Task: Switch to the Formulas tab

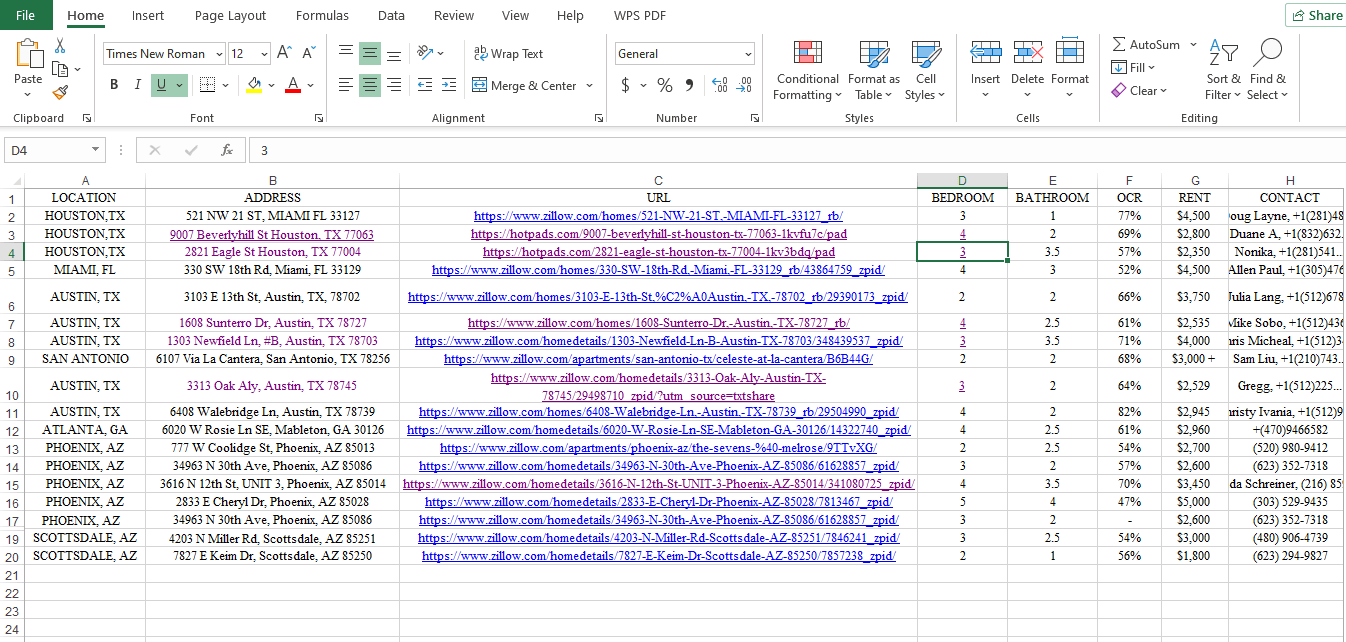Action: 322,15
